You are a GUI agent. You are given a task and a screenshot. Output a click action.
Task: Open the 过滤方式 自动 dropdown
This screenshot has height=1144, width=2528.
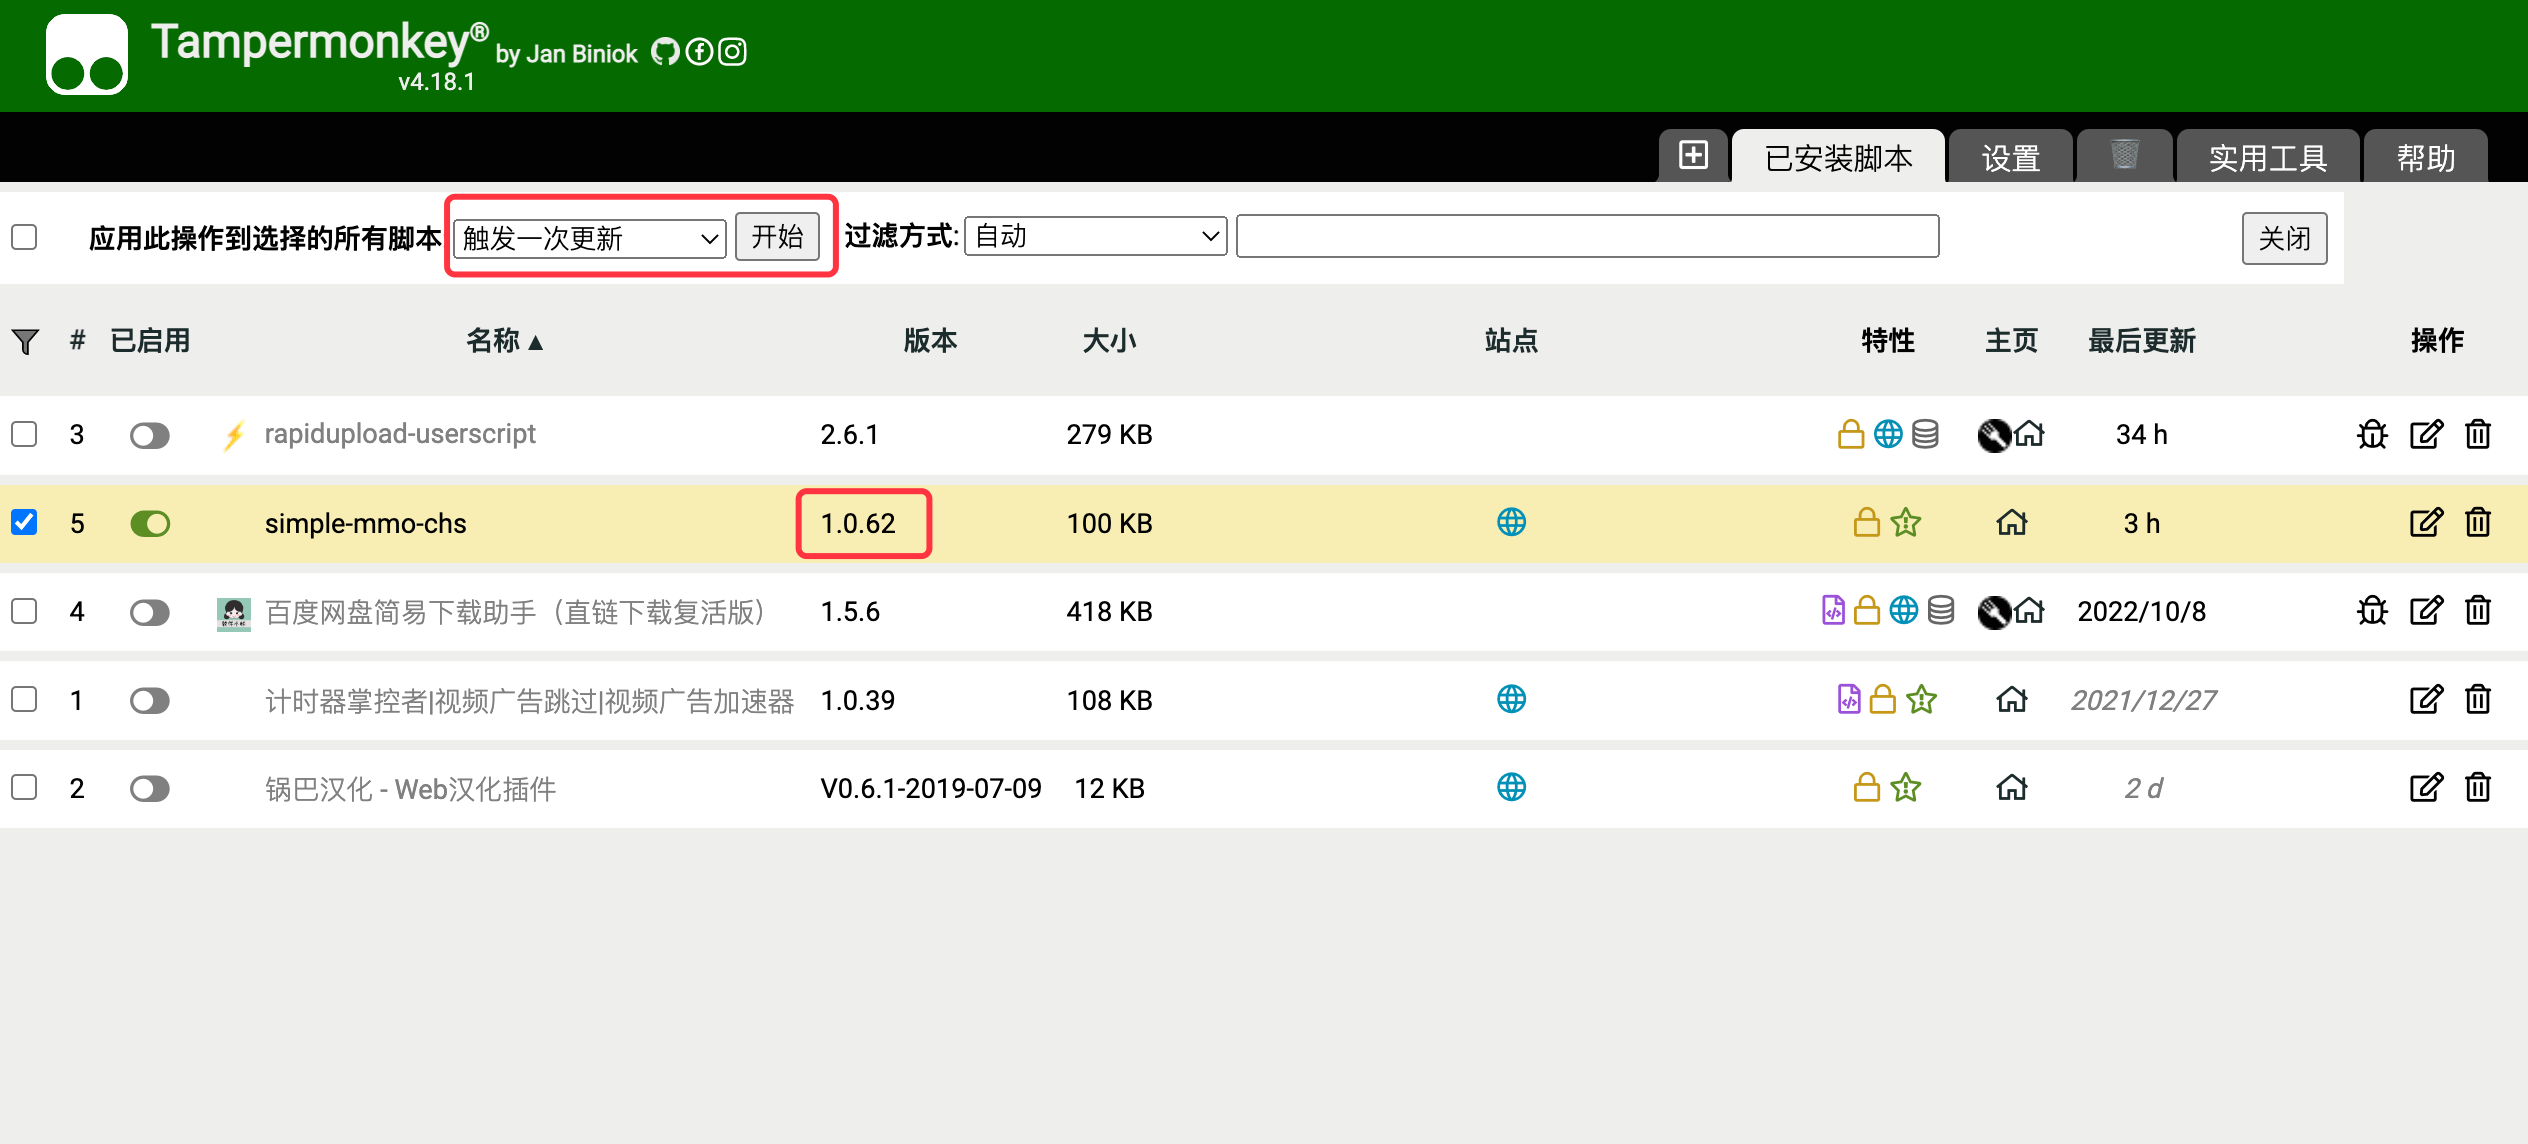click(x=1095, y=236)
